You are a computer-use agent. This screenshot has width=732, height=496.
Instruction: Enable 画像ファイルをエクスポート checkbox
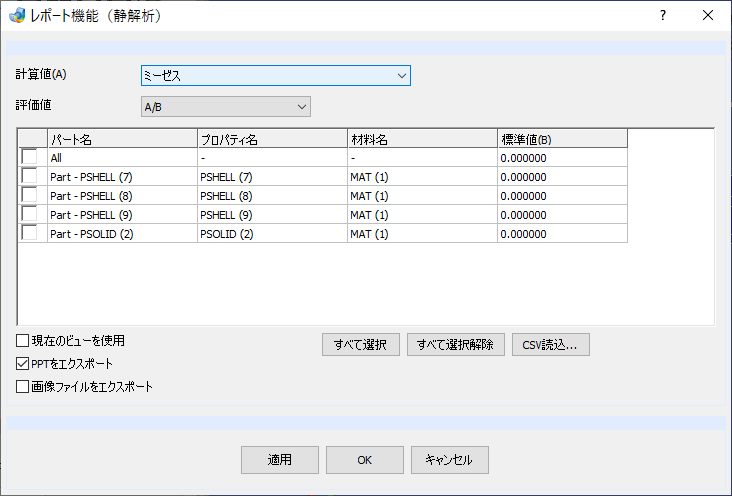pyautogui.click(x=22, y=386)
